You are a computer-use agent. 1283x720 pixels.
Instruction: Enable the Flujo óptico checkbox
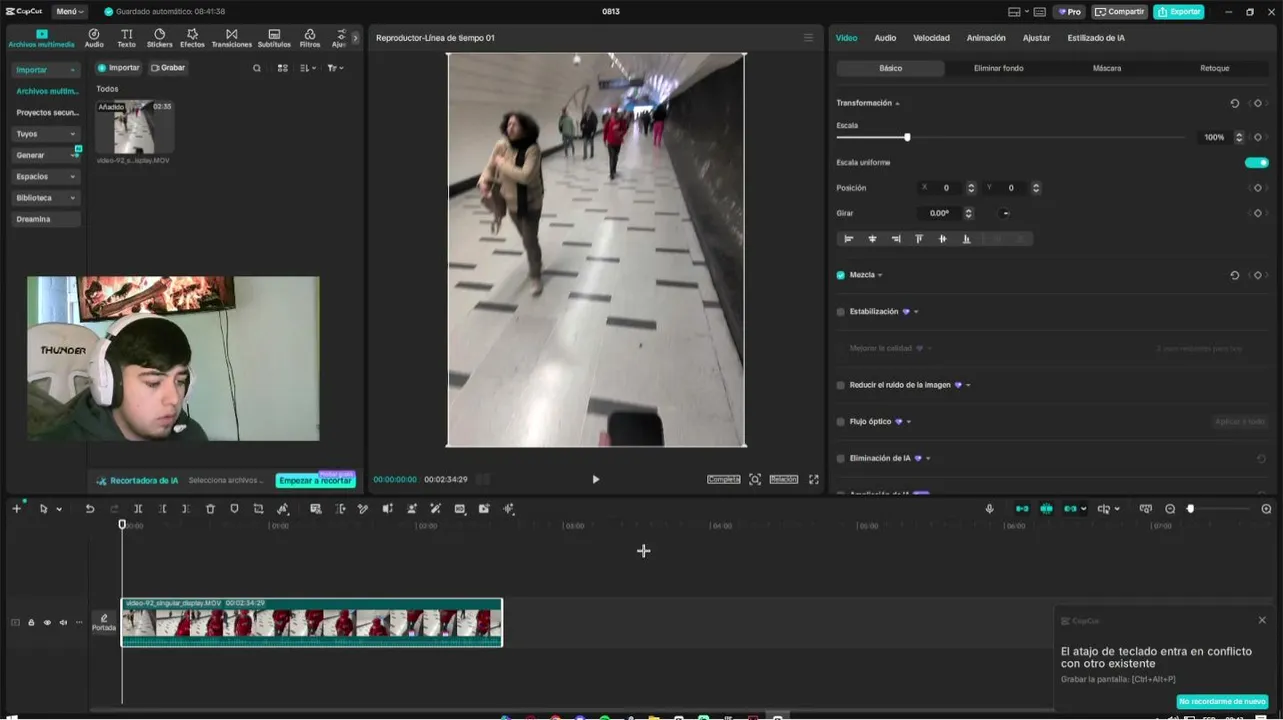tap(840, 422)
